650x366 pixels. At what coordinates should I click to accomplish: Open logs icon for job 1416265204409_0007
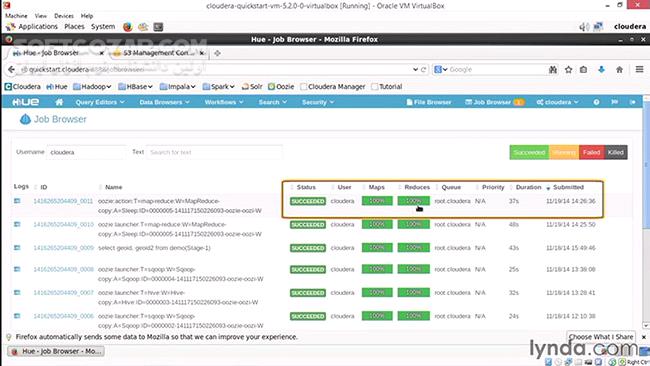pos(17,293)
